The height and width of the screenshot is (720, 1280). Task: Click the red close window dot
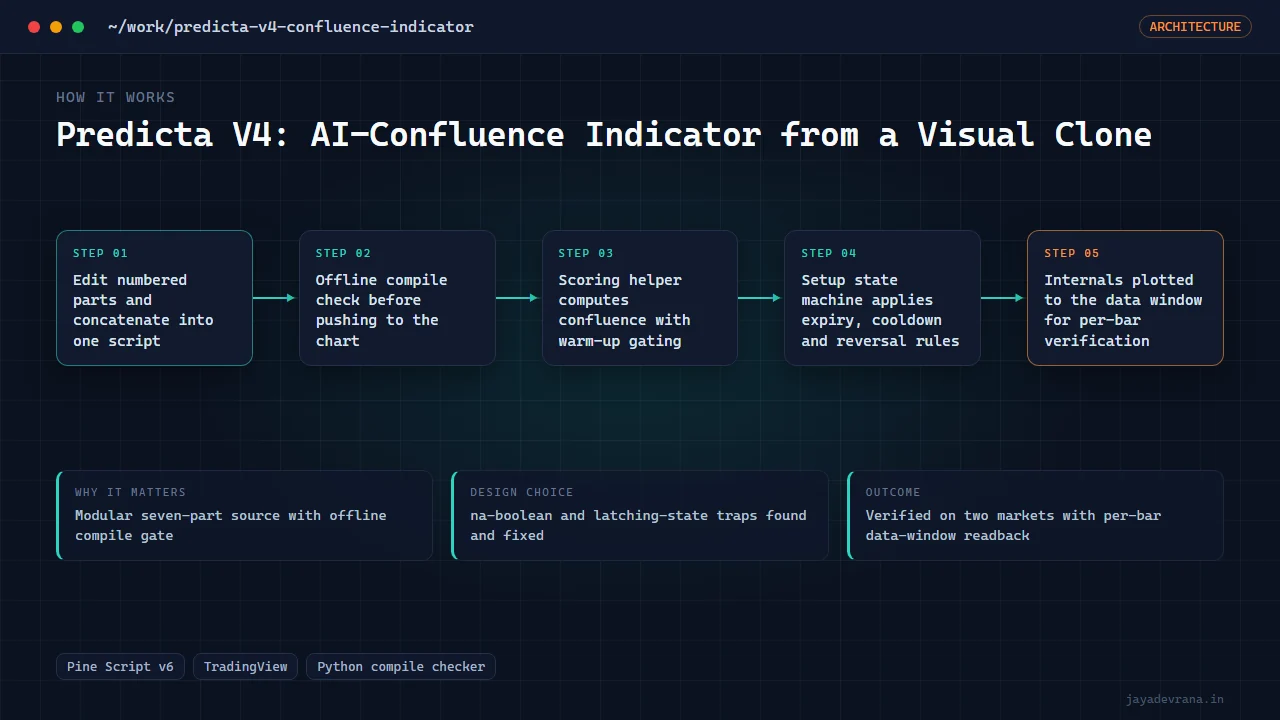tap(34, 27)
